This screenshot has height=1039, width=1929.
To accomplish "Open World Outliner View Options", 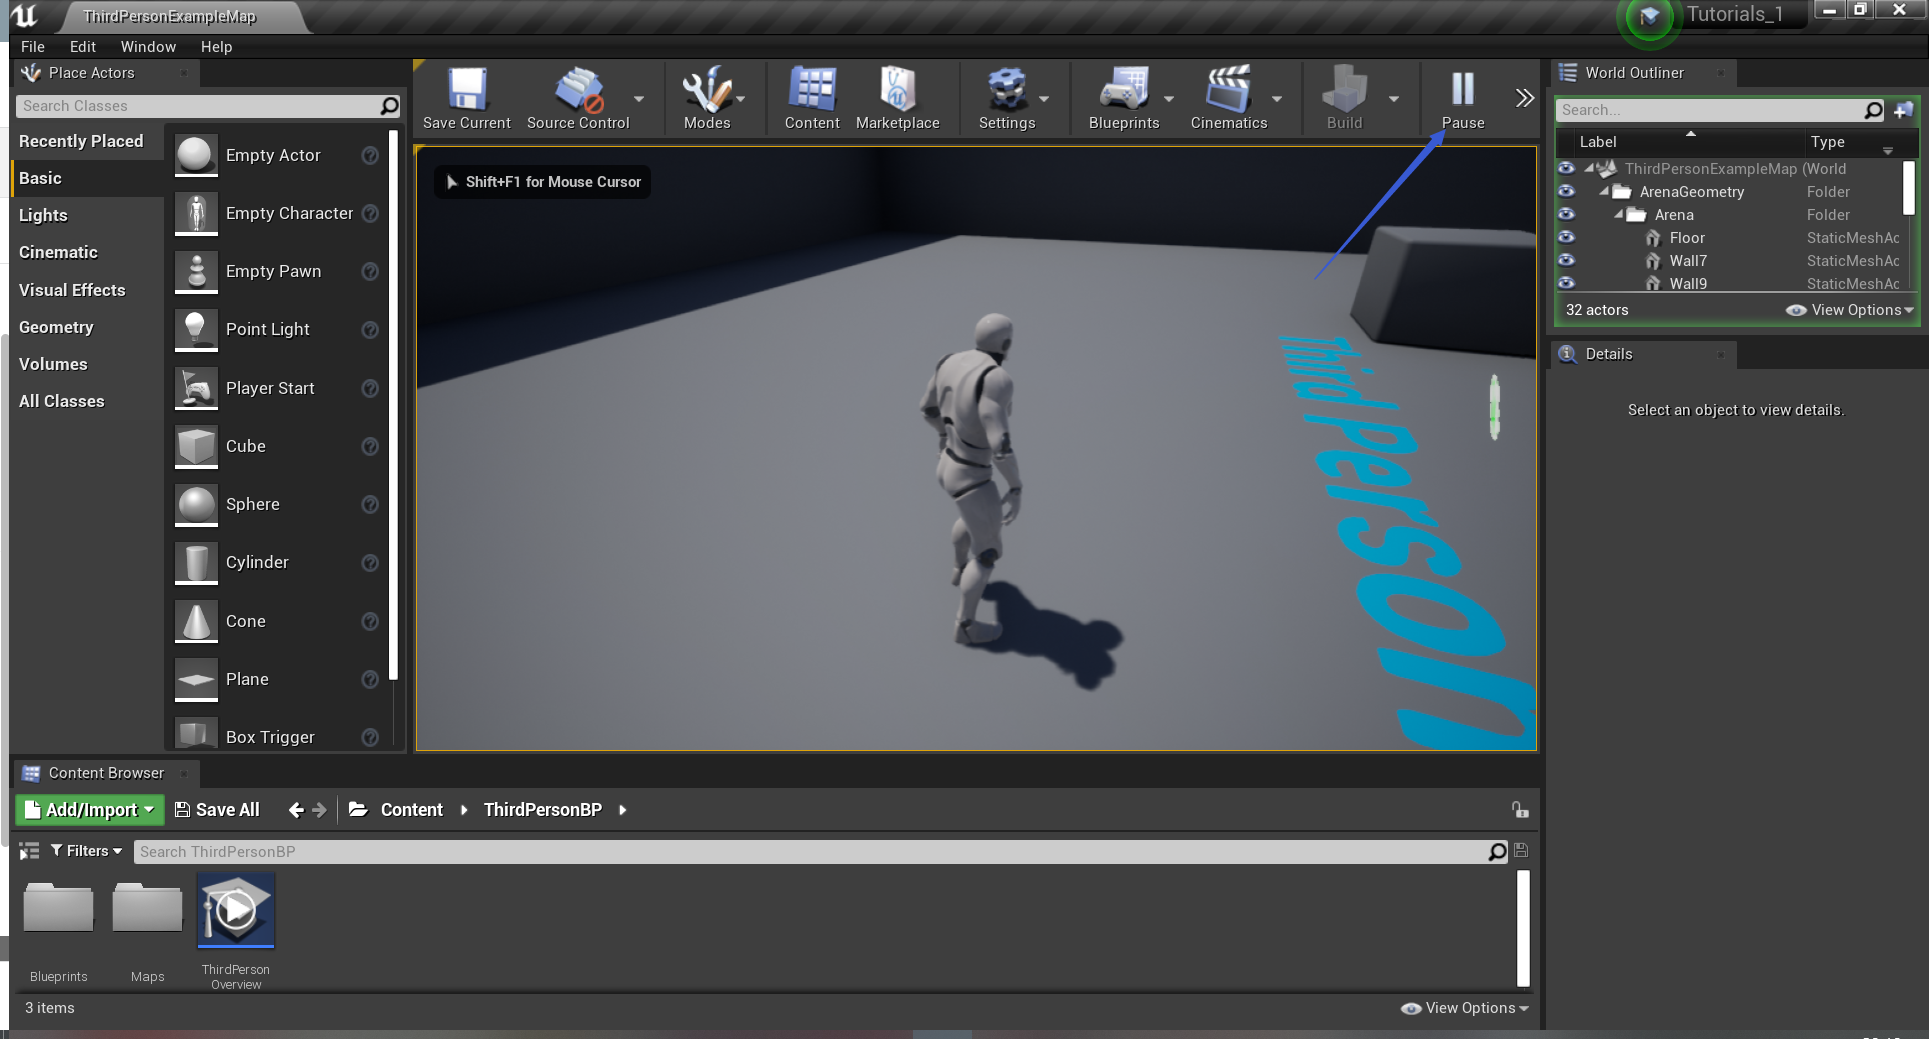I will (1850, 310).
